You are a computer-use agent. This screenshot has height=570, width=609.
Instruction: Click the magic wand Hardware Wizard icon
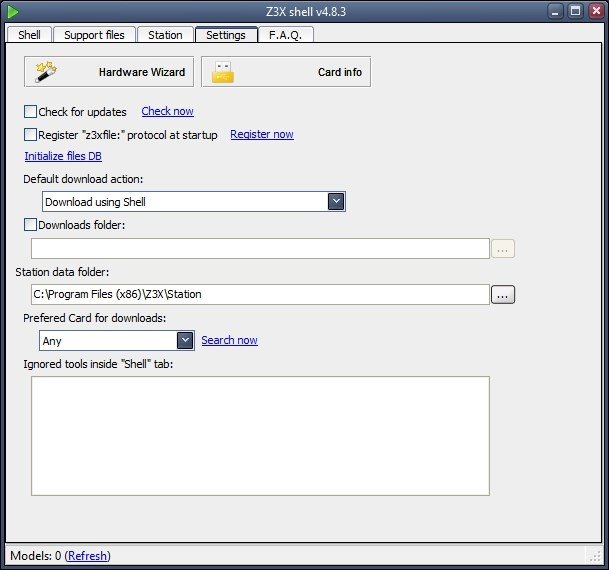click(46, 72)
